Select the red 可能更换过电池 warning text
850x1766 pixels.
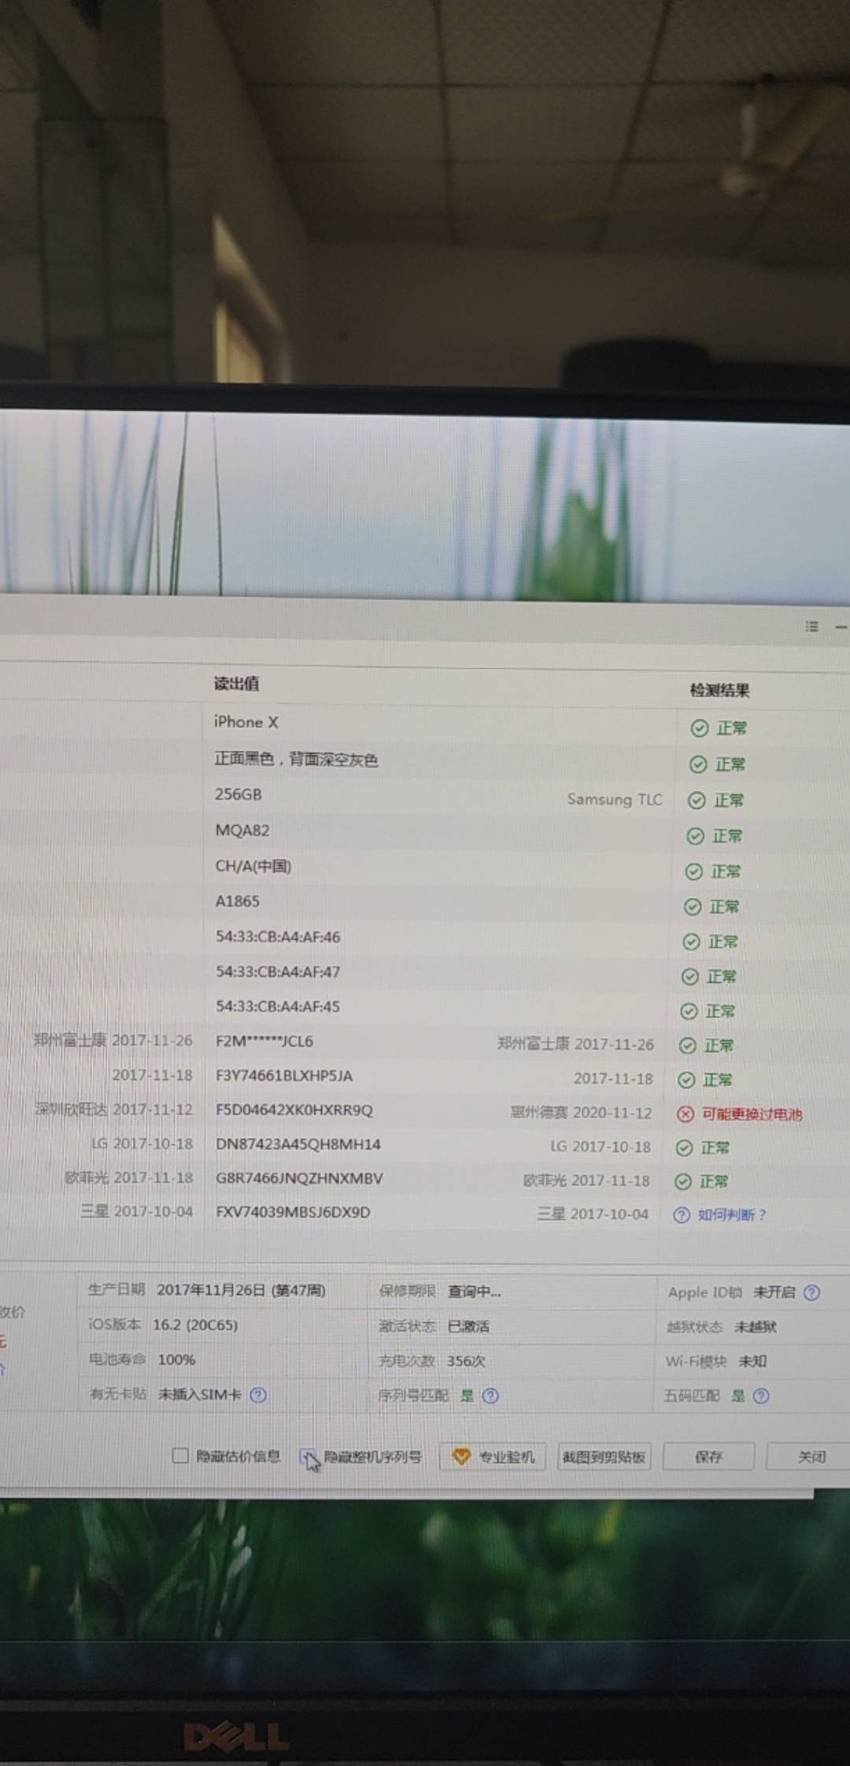pos(752,1114)
